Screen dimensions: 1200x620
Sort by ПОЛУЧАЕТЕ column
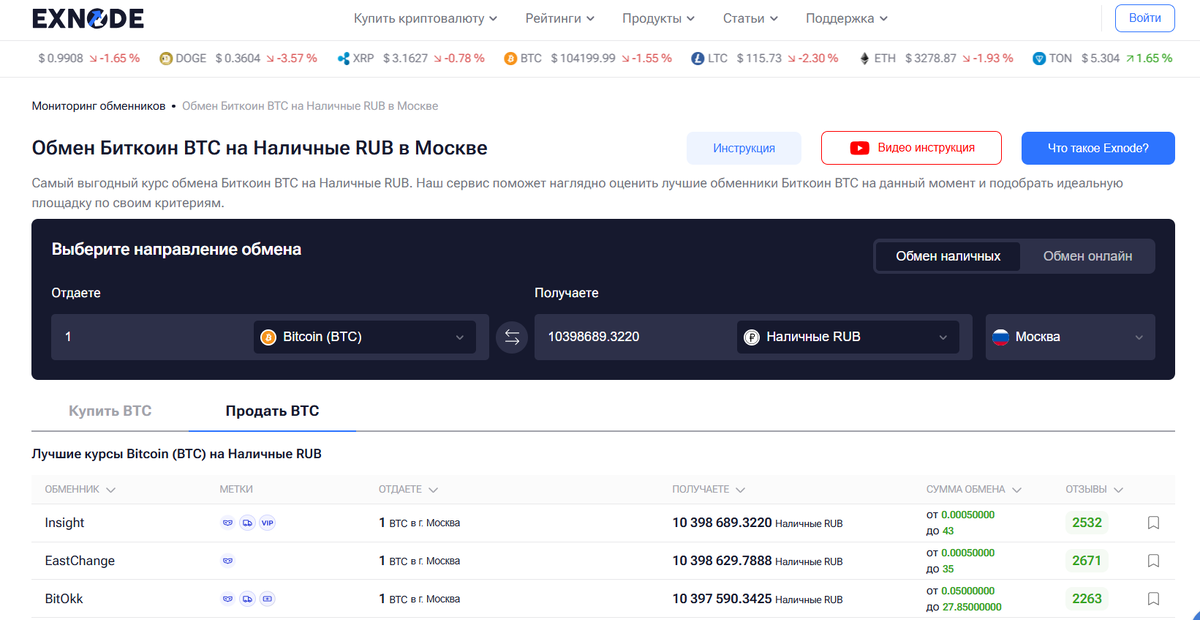pos(708,490)
